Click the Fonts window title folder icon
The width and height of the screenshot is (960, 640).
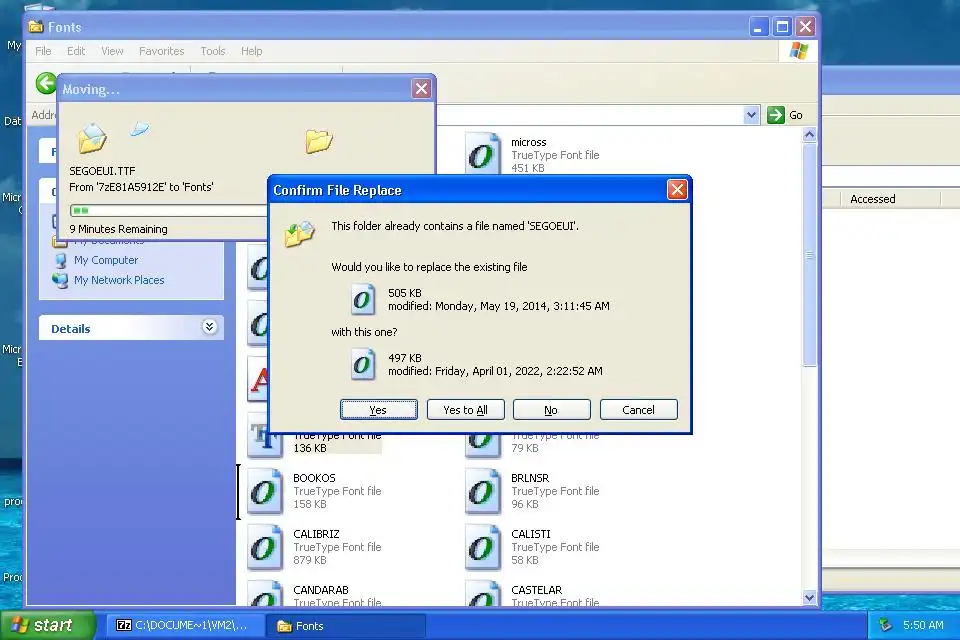[x=36, y=26]
